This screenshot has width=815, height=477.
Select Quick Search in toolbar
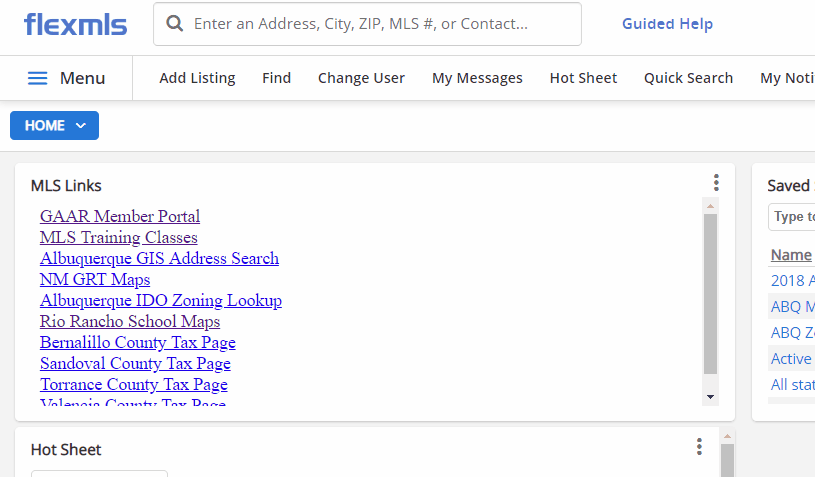click(x=688, y=78)
